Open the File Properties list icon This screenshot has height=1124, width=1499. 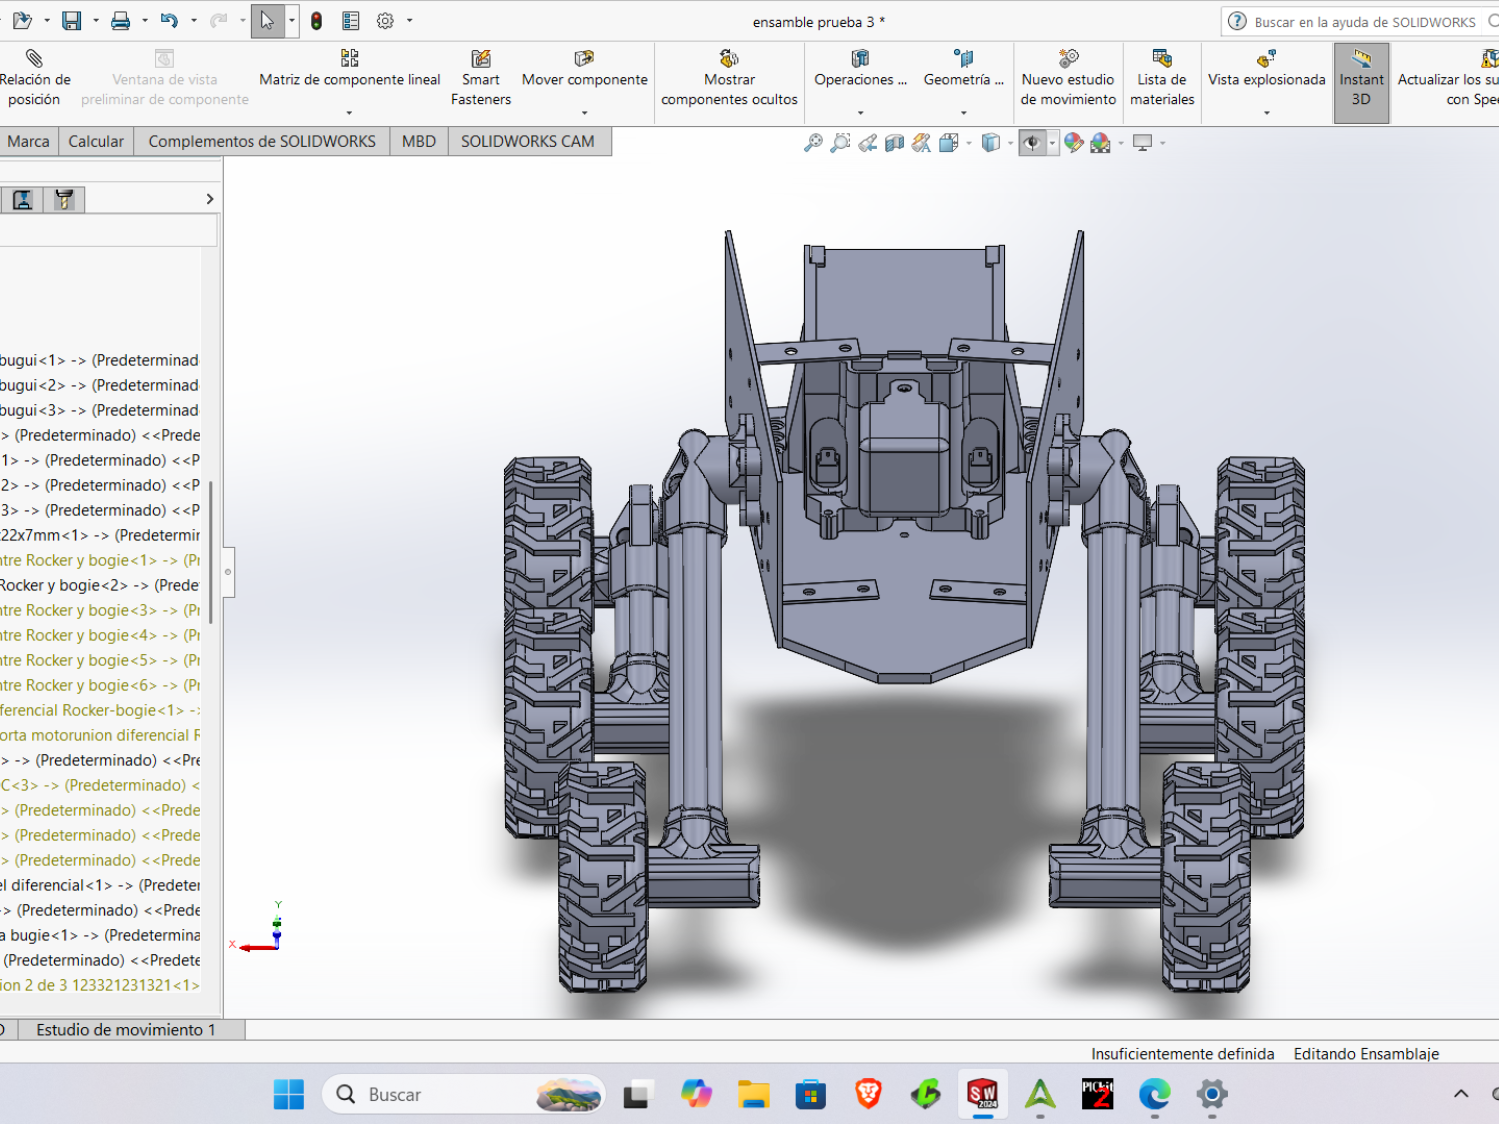(x=350, y=20)
